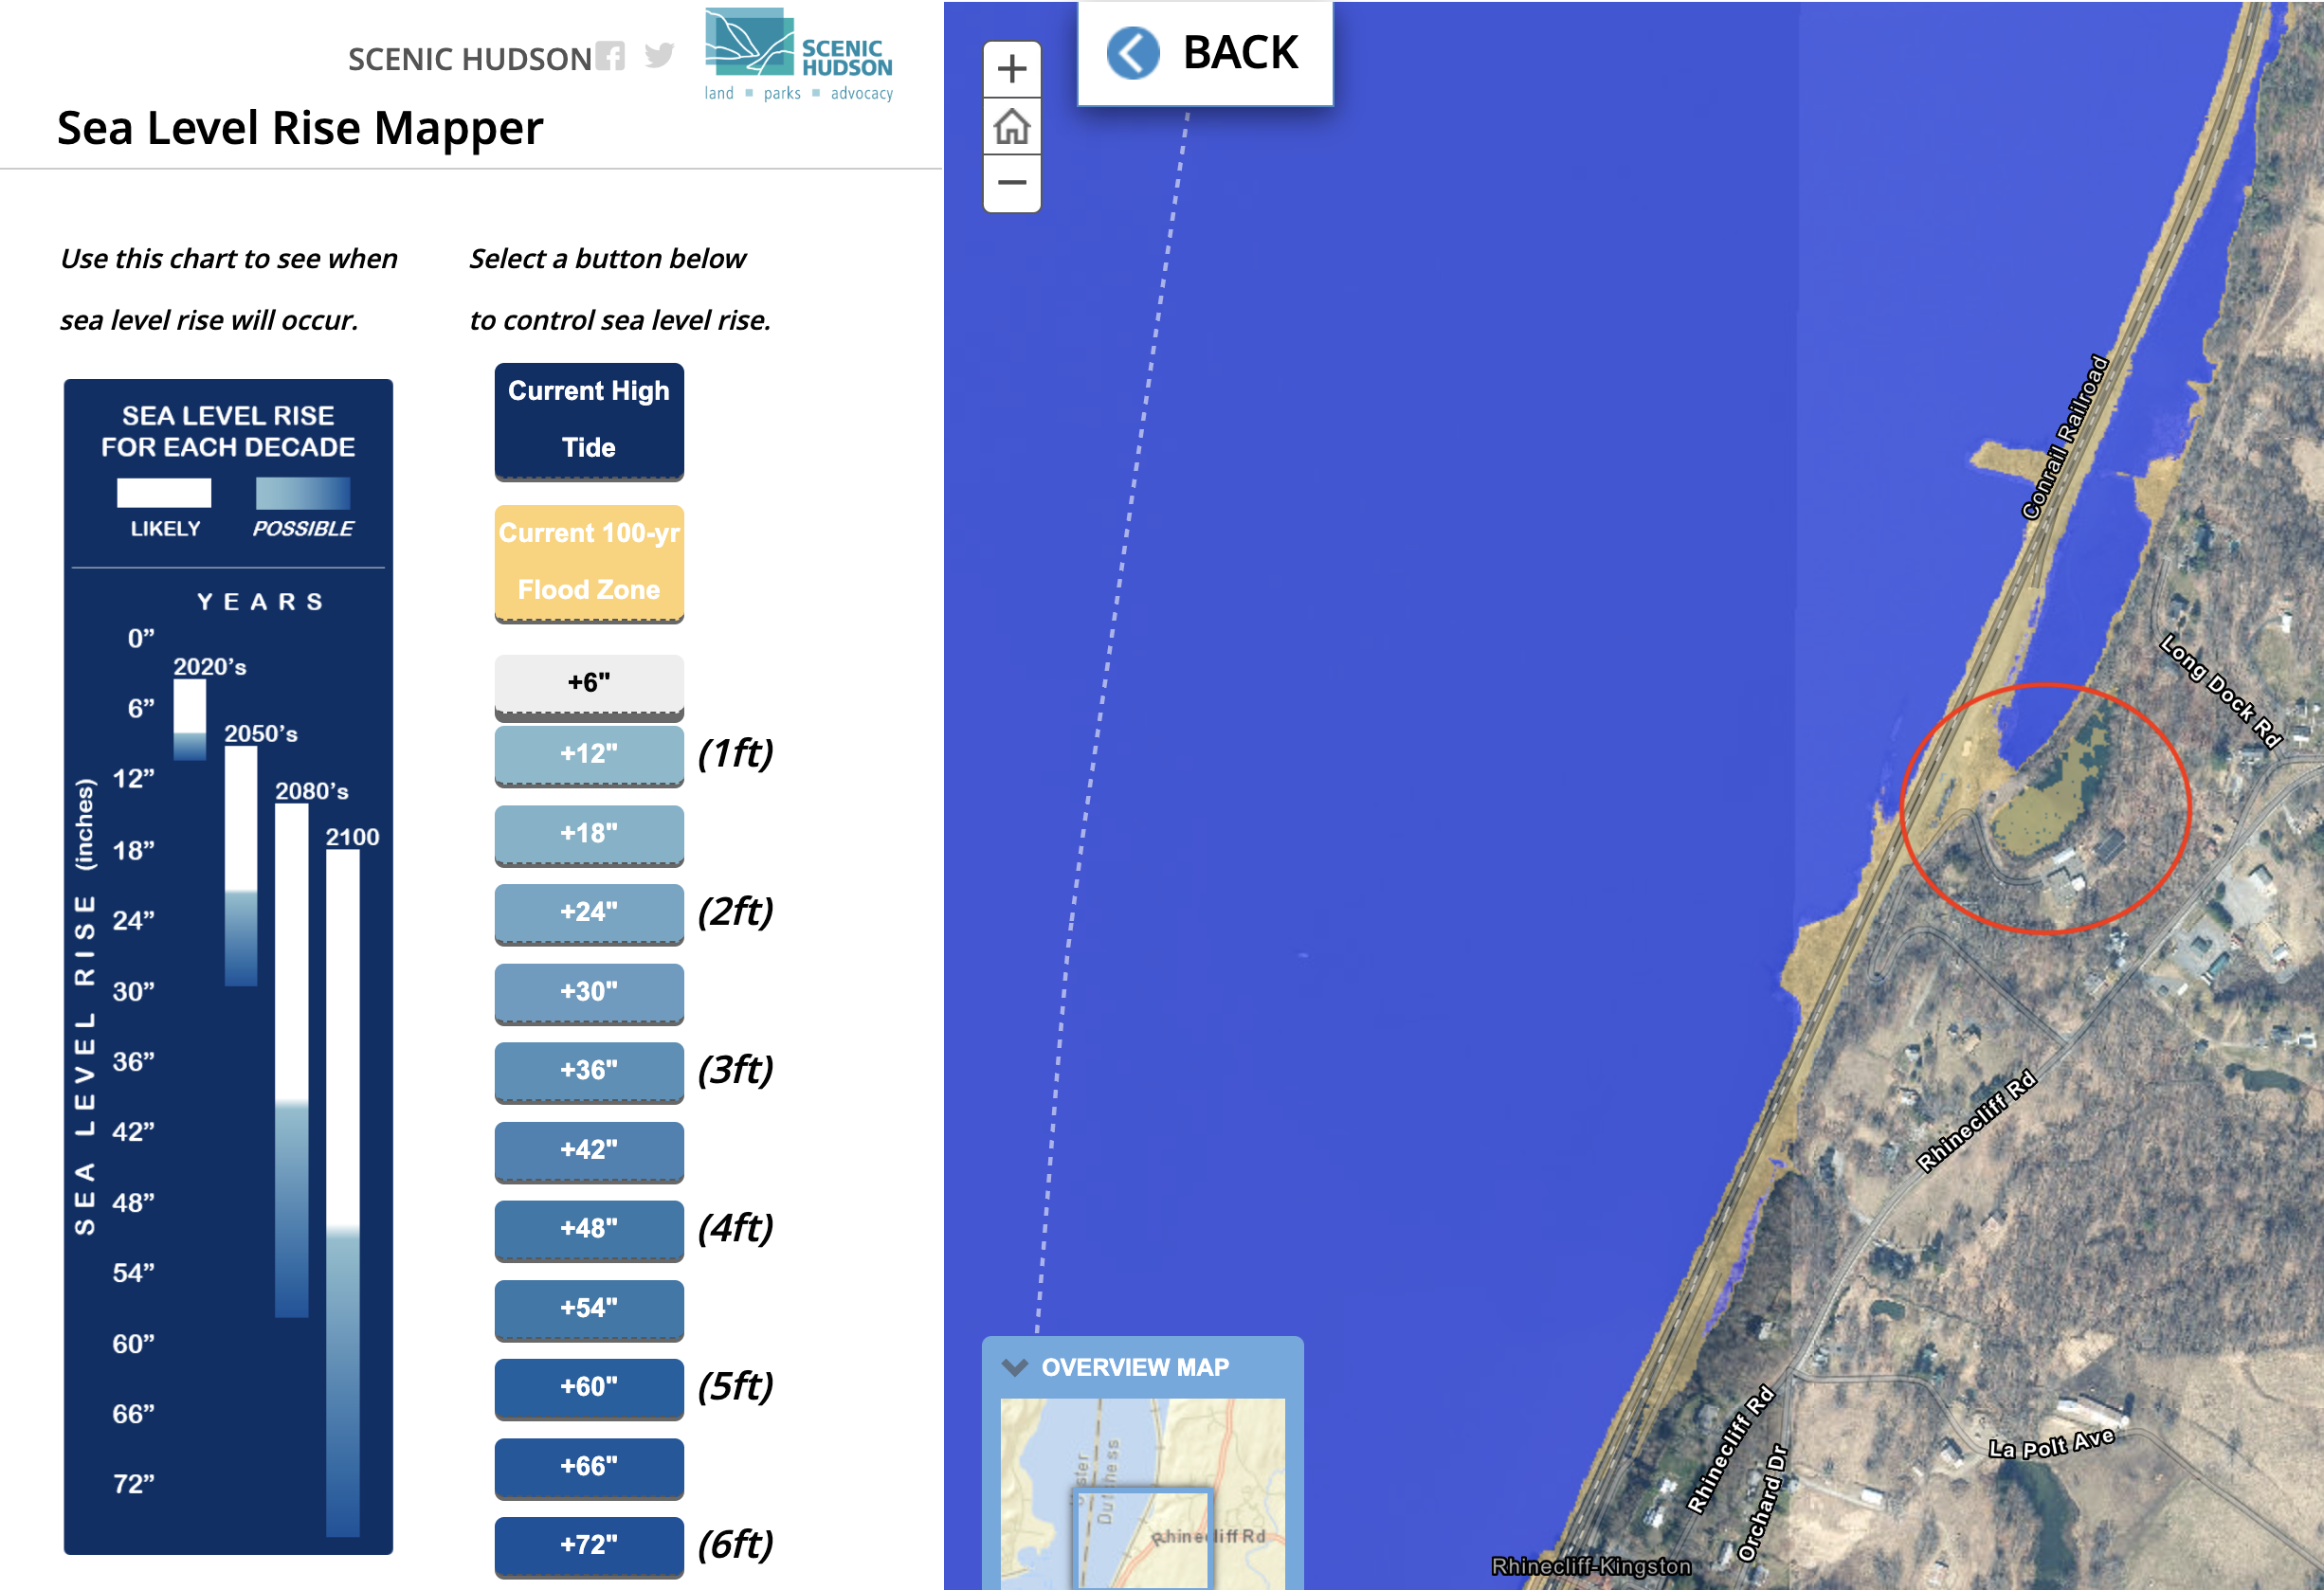2324x1590 pixels.
Task: Pick the +72" sea level option
Action: tap(589, 1545)
